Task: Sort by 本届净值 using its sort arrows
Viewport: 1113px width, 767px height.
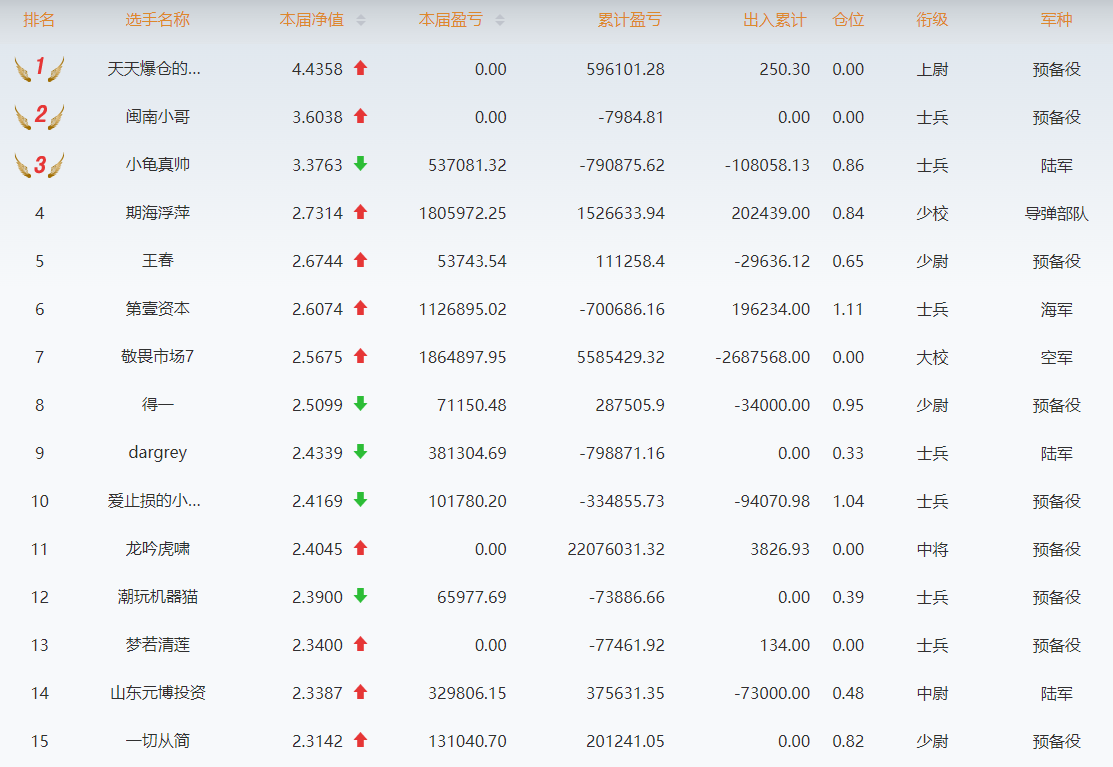Action: [x=361, y=20]
